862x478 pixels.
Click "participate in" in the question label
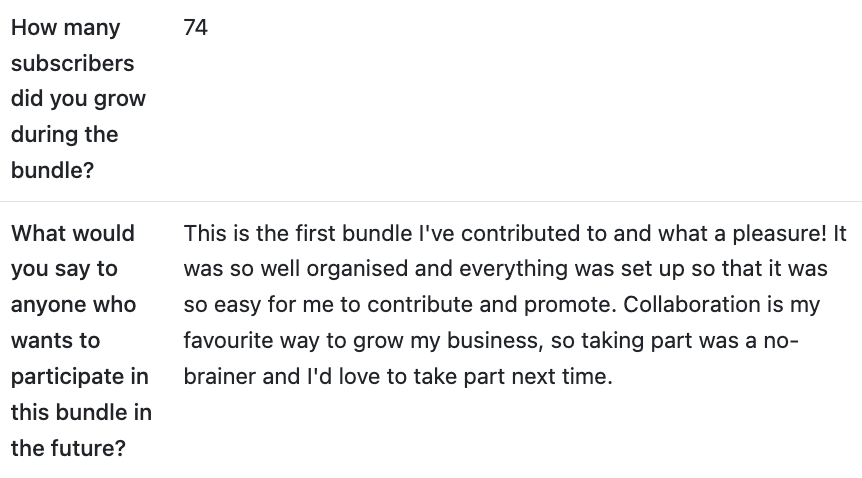[79, 377]
